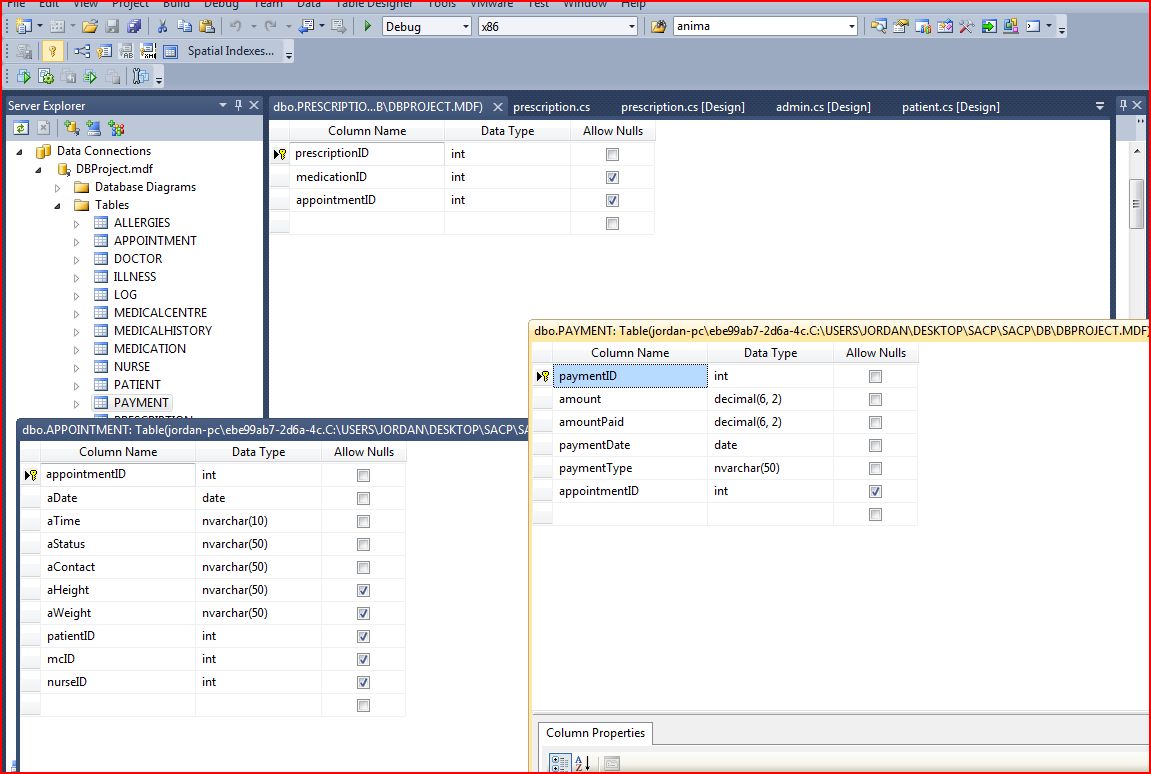Viewport: 1151px width, 774px height.
Task: Switch to the prescription.cs tab
Action: (x=551, y=107)
